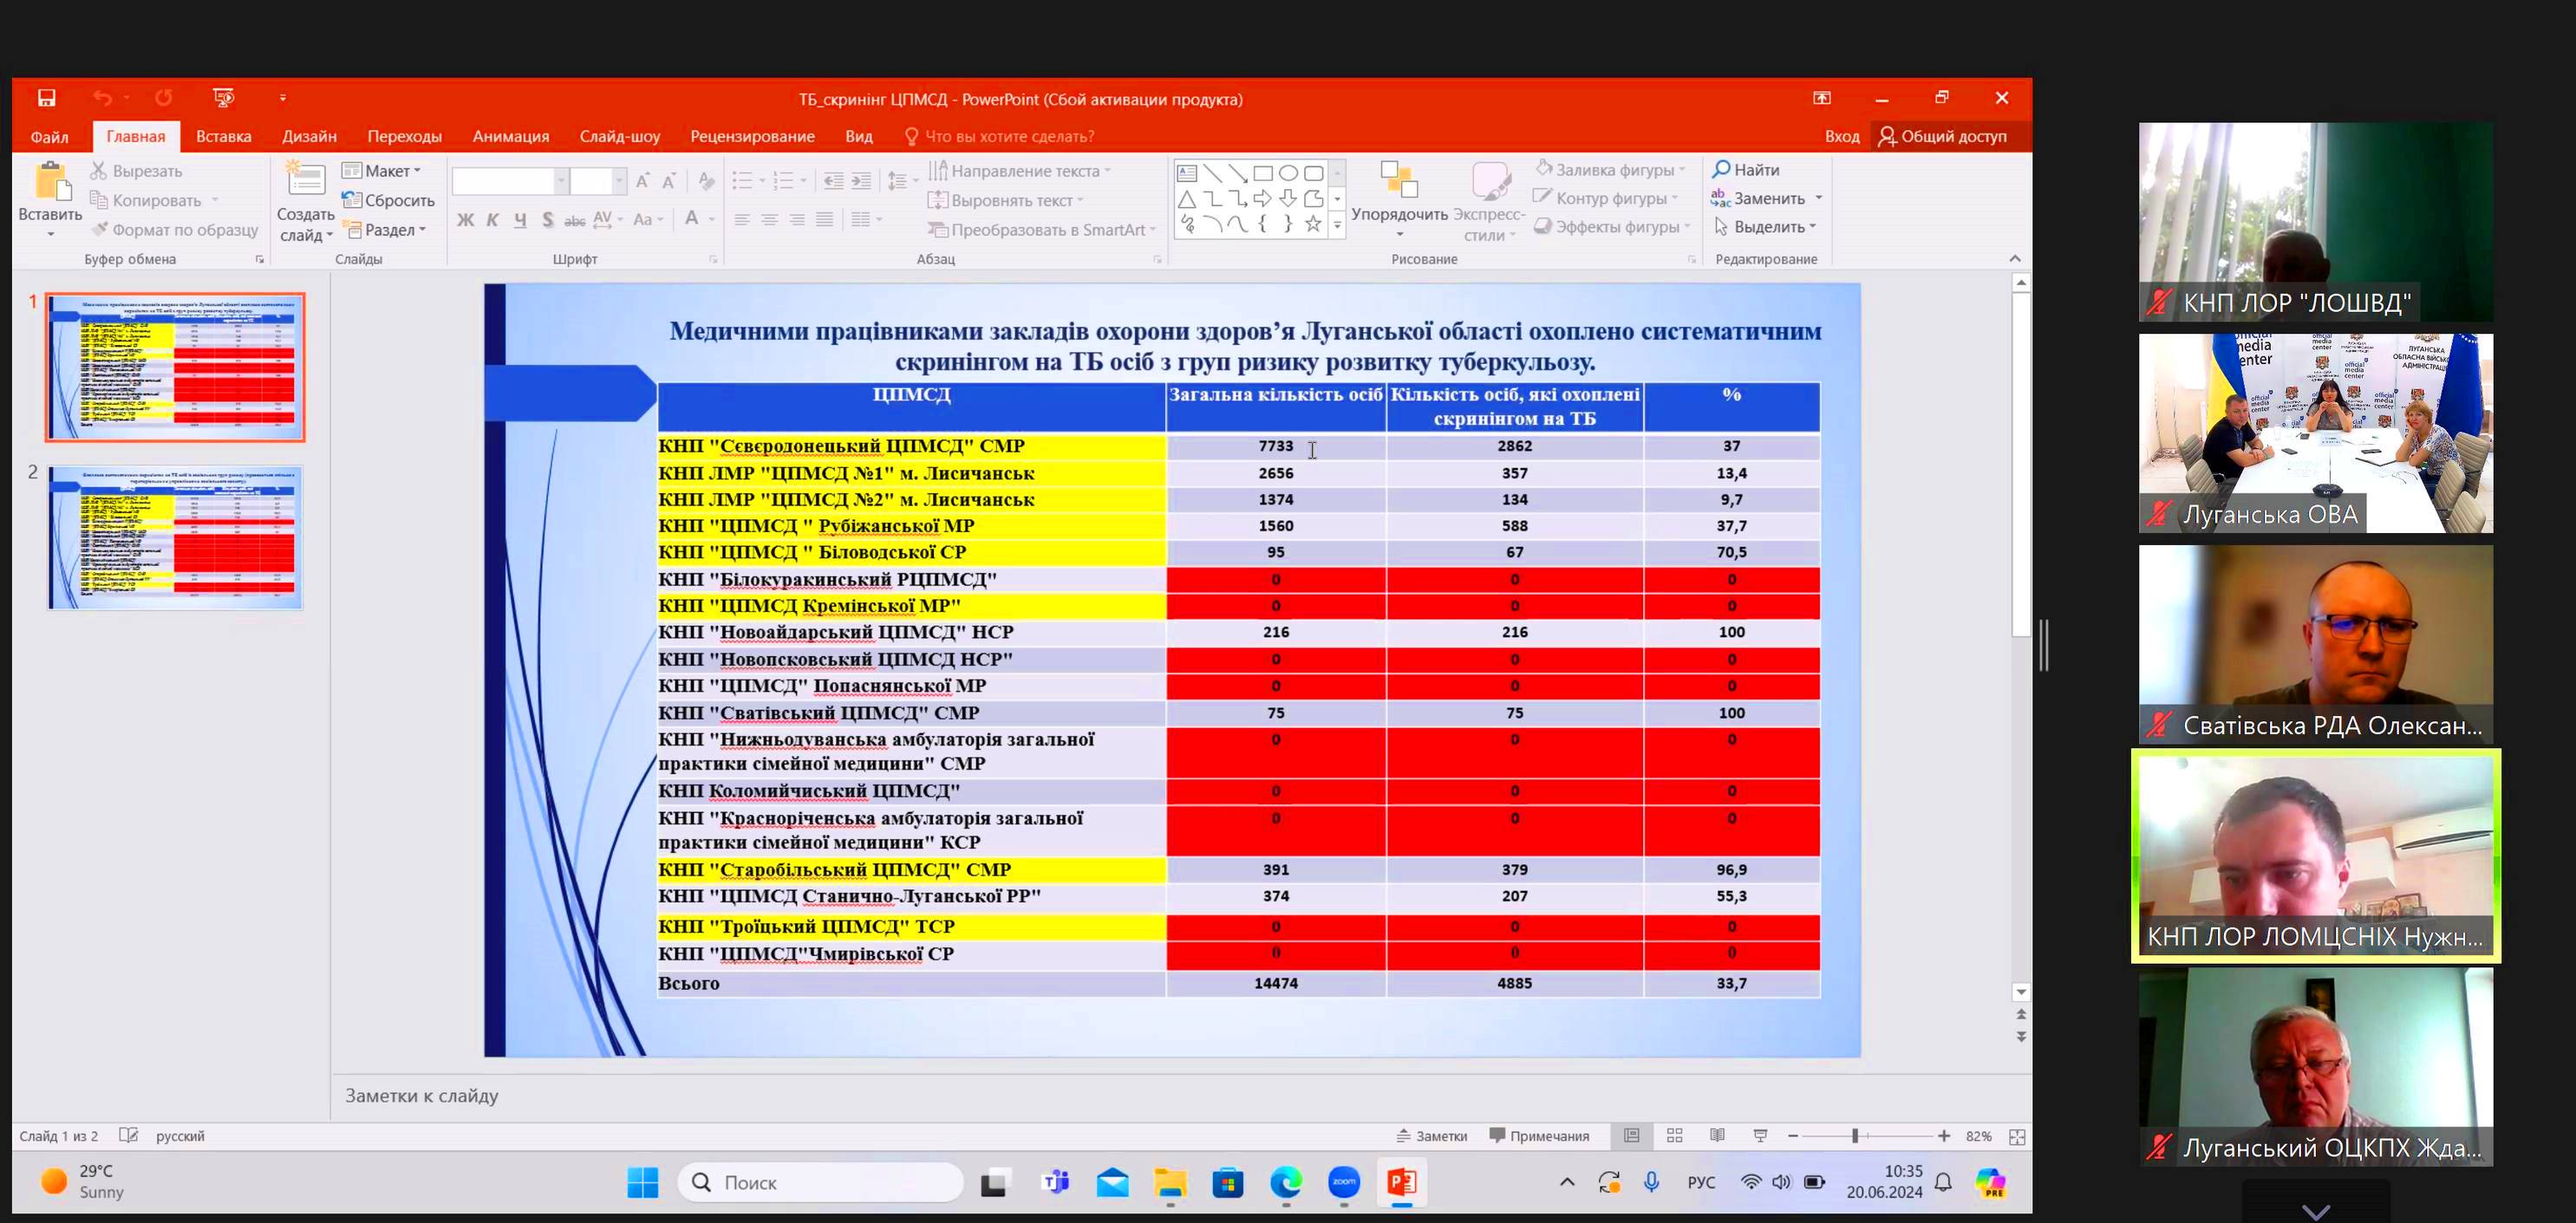Open the Файл menu

[49, 136]
